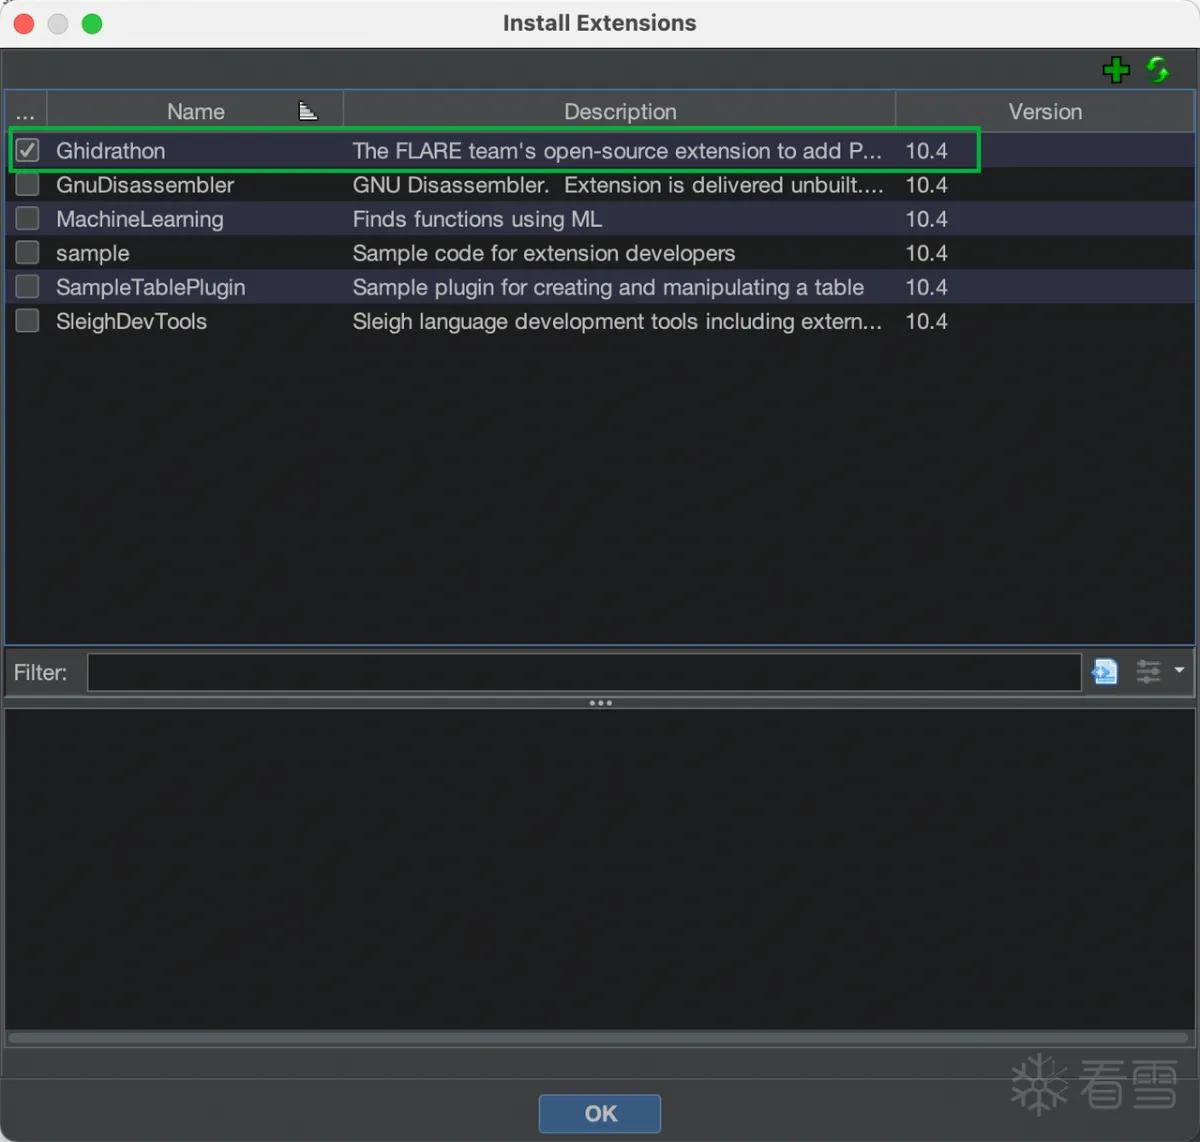Viewport: 1200px width, 1142px height.
Task: Check the SleighDevTools checkbox
Action: (x=27, y=320)
